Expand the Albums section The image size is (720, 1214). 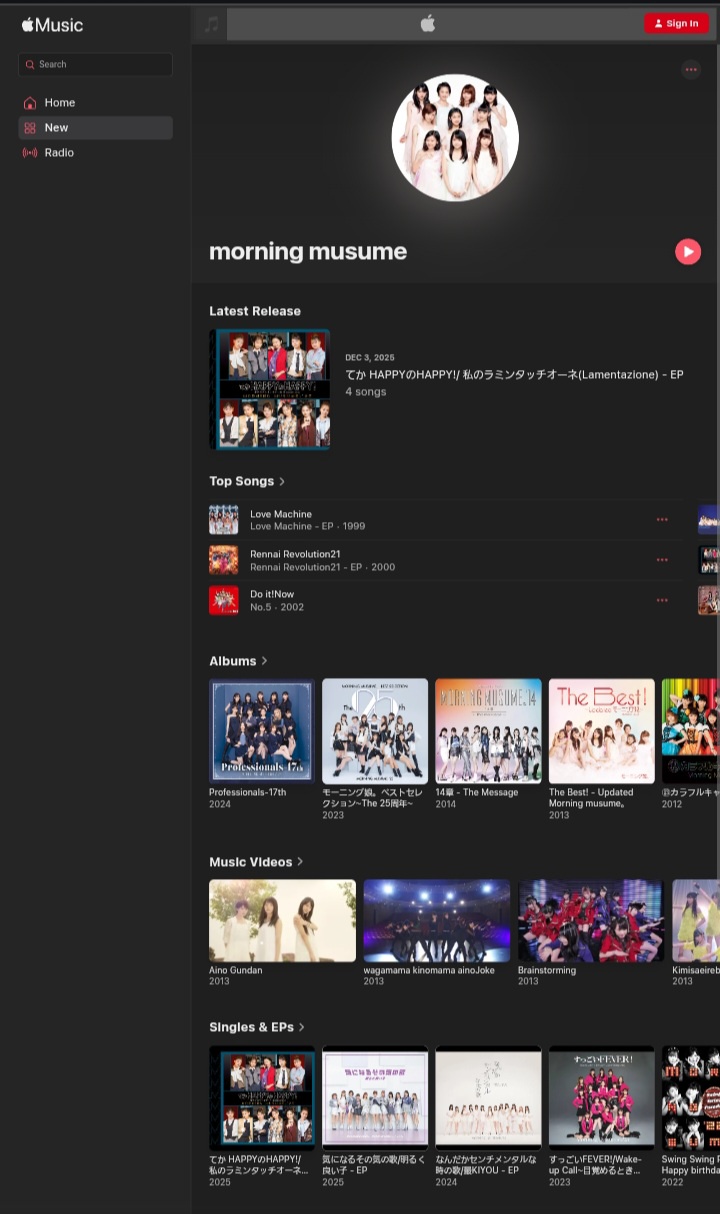click(238, 661)
